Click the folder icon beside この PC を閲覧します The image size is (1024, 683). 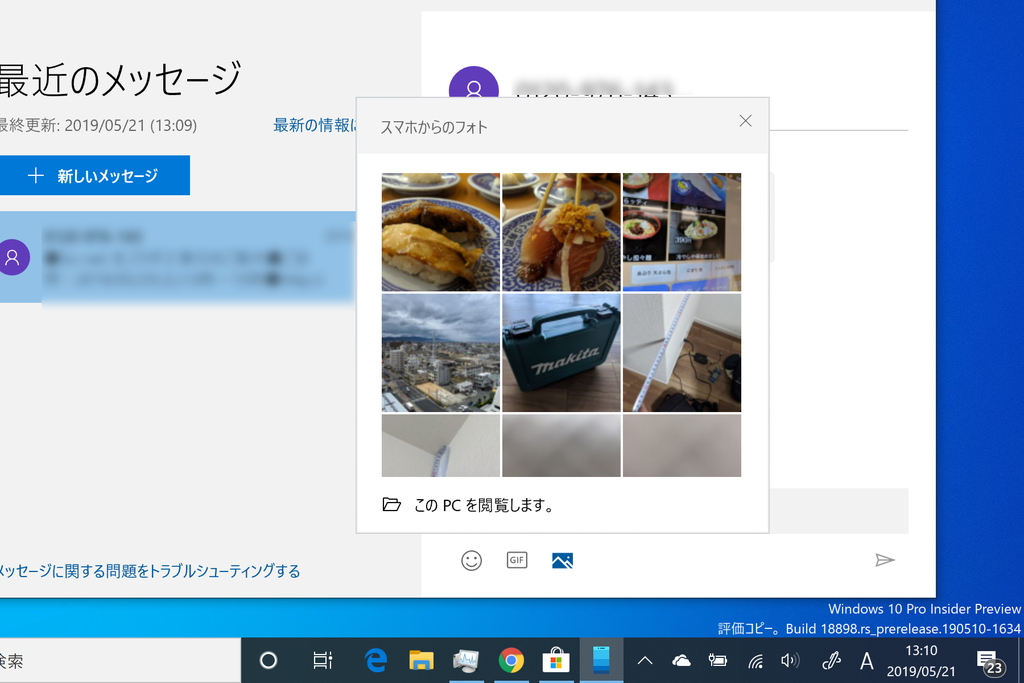(391, 505)
